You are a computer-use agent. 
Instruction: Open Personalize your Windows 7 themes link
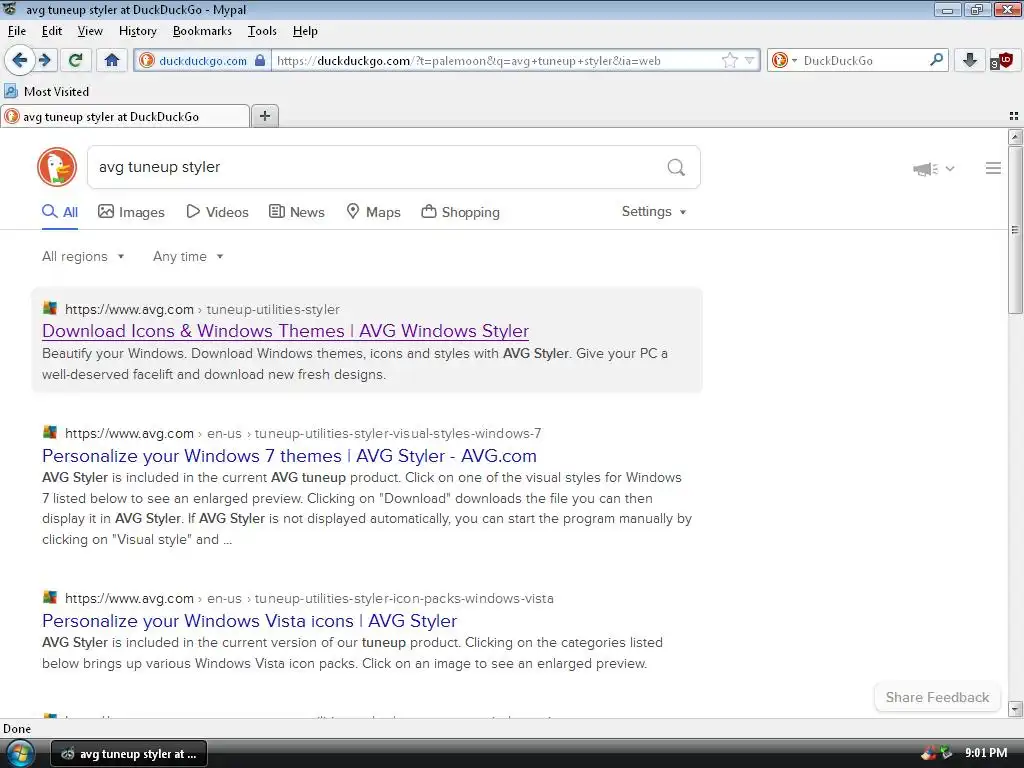[289, 456]
